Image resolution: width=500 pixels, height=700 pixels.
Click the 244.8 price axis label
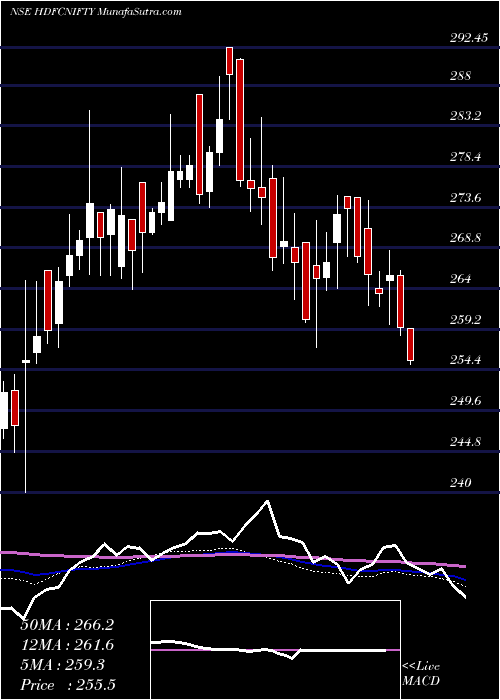click(466, 442)
